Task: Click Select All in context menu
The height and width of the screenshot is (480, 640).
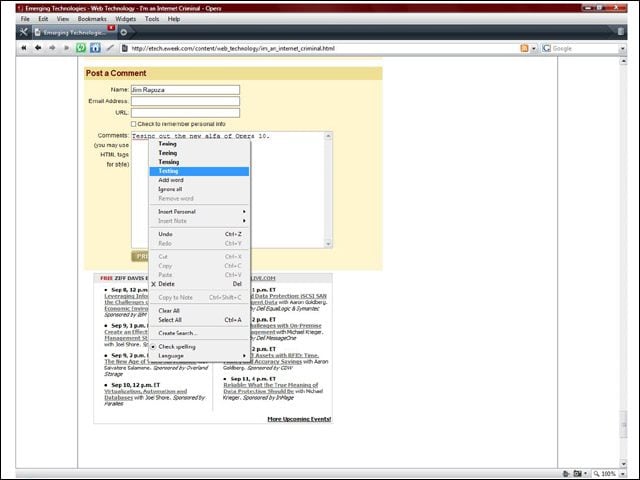Action: pos(199,320)
